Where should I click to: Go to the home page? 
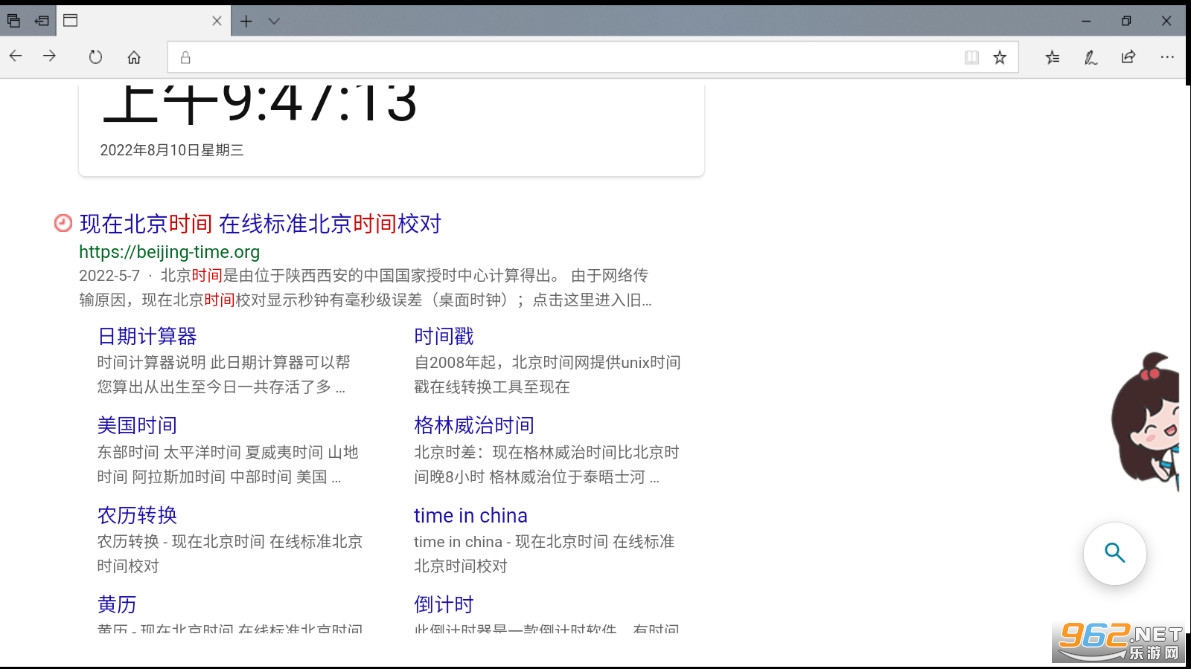tap(134, 57)
